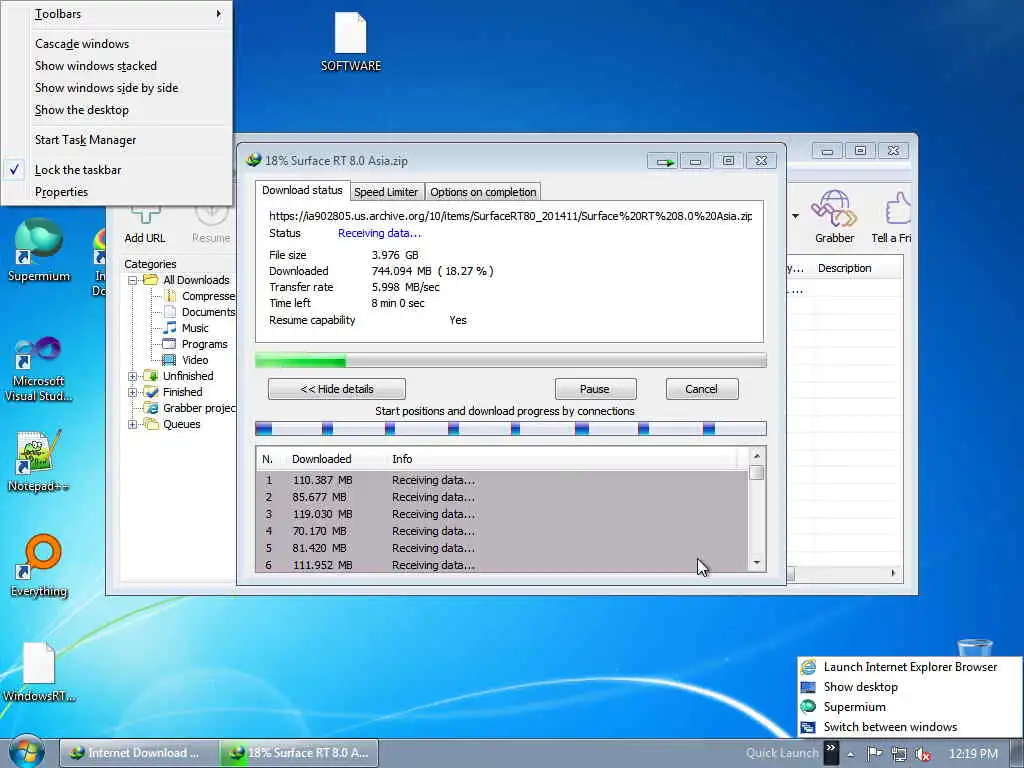Select the SOFTWARE file on desktop
The image size is (1024, 768).
pos(351,42)
